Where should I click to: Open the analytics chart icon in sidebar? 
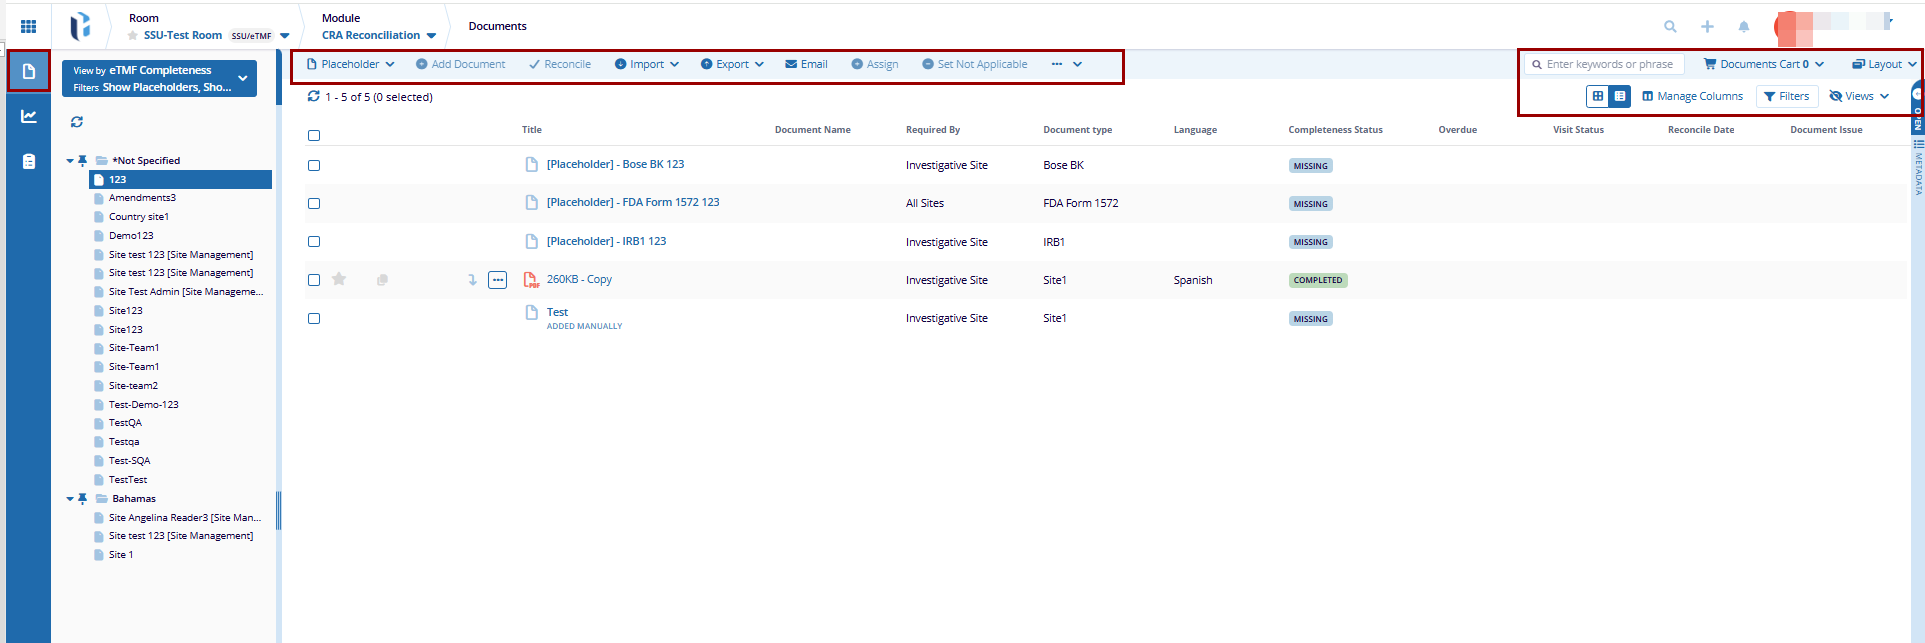click(29, 116)
